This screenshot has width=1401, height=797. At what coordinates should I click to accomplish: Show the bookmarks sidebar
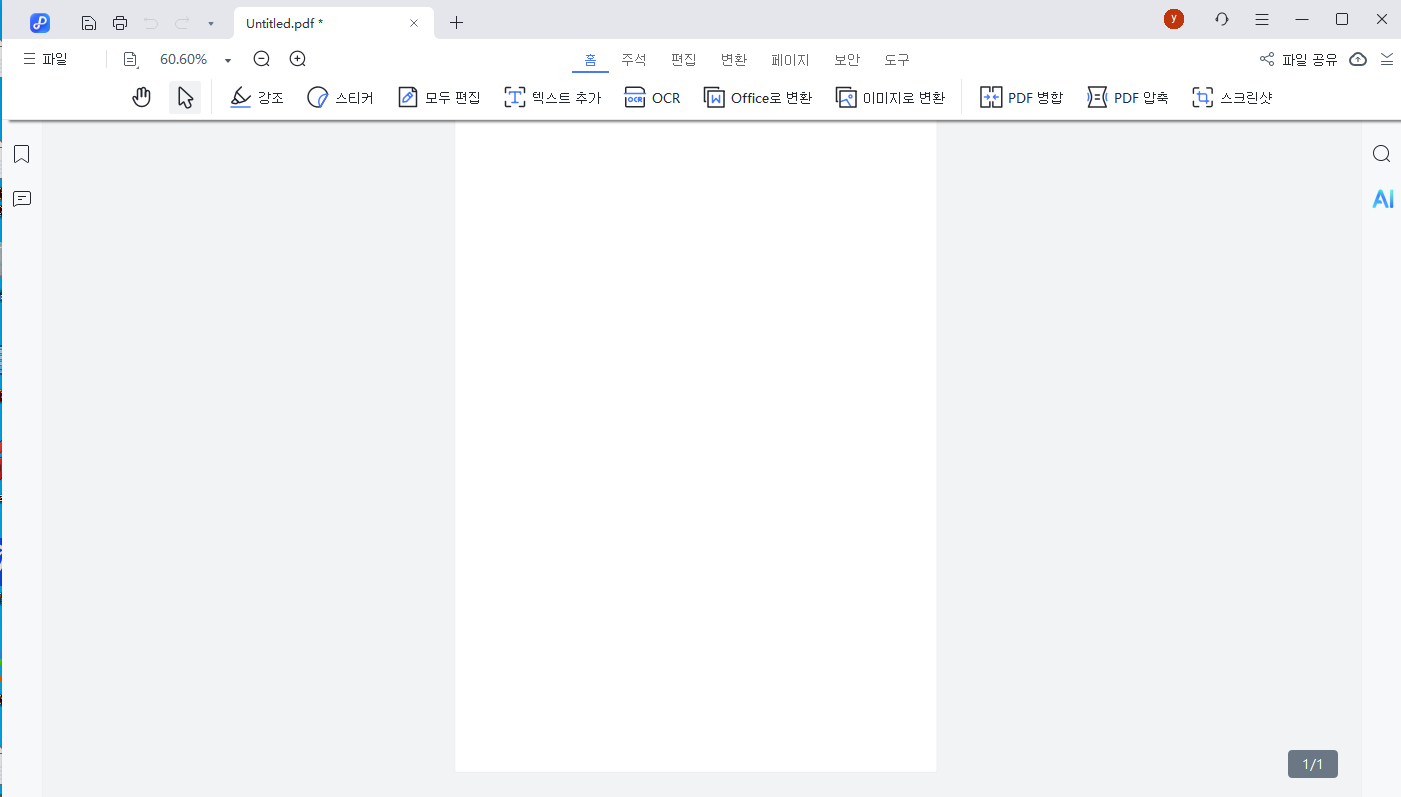coord(21,154)
